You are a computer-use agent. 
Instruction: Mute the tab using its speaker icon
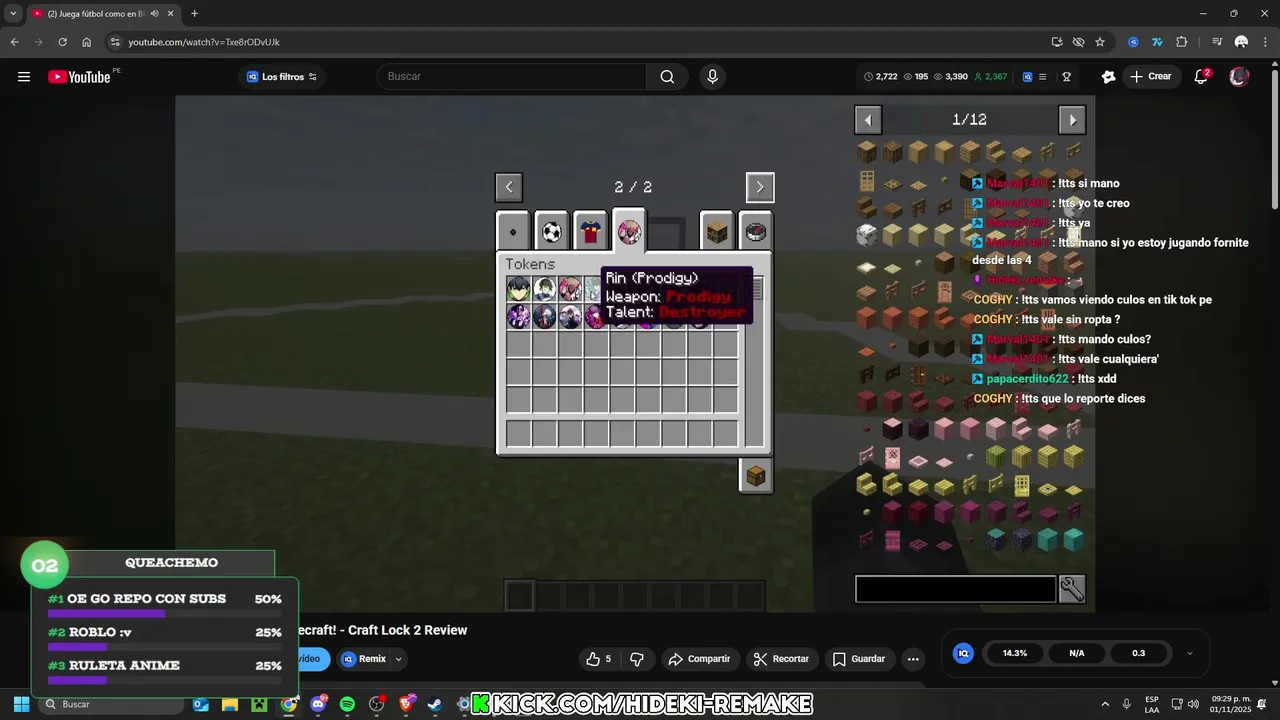coord(154,13)
